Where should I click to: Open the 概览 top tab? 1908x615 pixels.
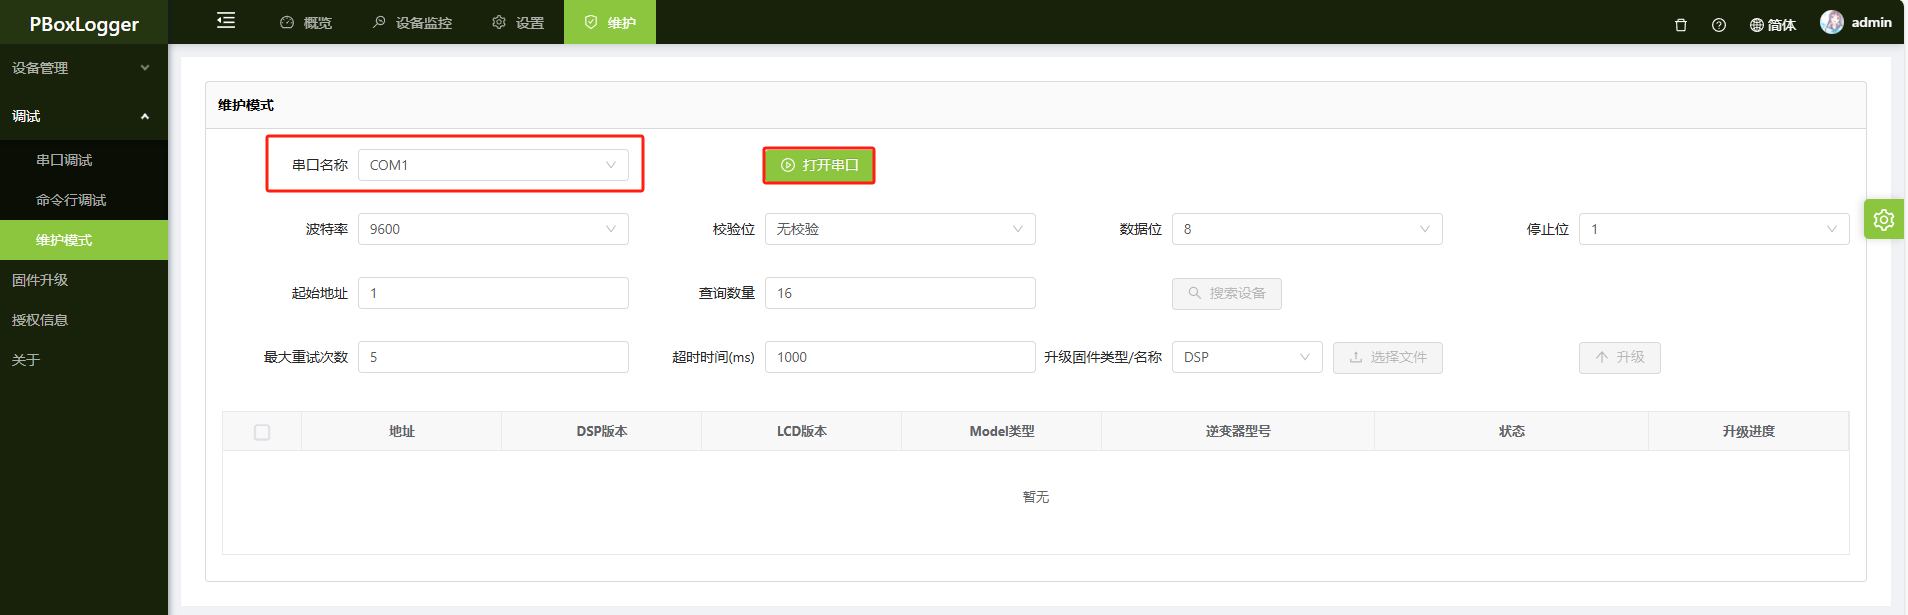(306, 22)
